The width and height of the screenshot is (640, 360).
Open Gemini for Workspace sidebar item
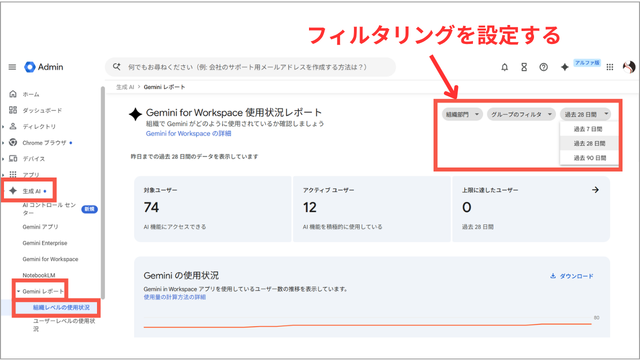pos(49,259)
